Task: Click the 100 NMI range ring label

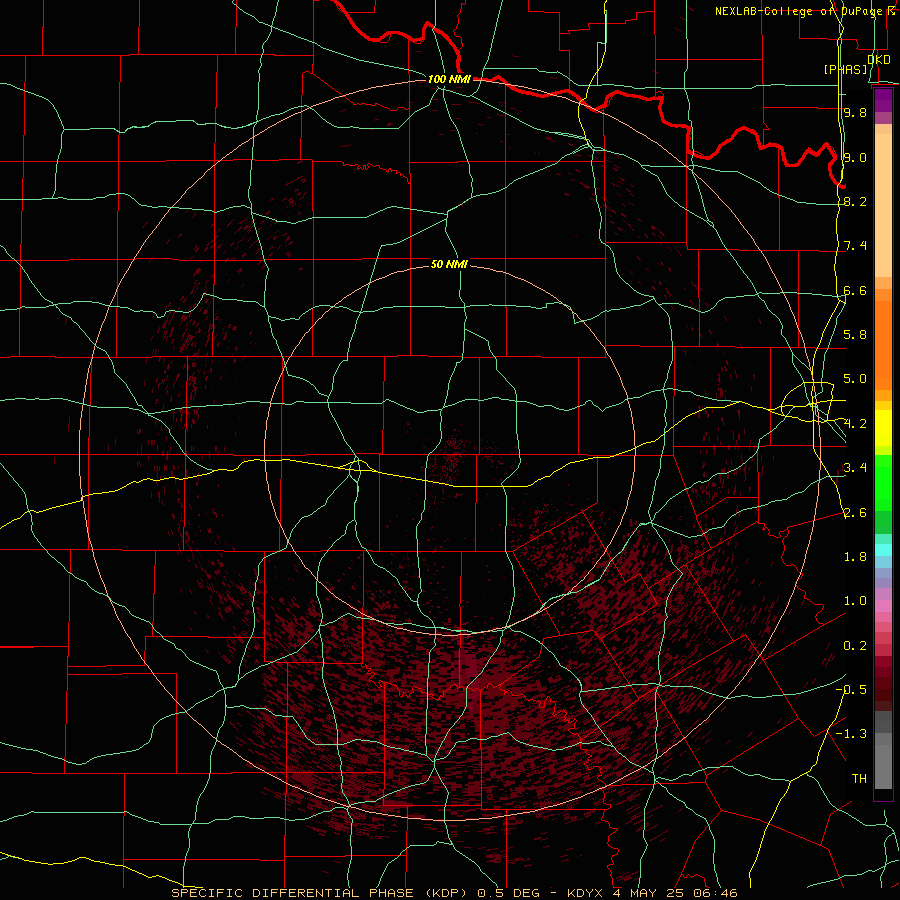Action: click(449, 79)
